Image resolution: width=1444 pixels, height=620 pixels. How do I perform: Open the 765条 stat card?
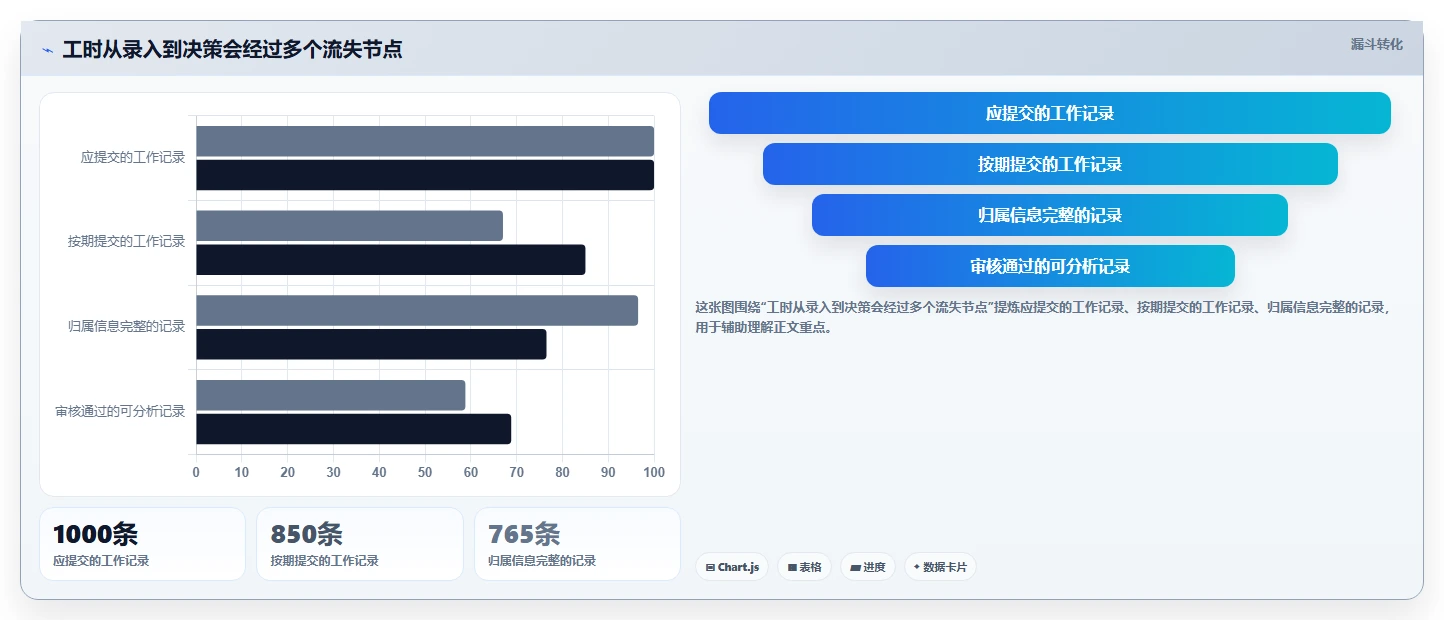577,544
